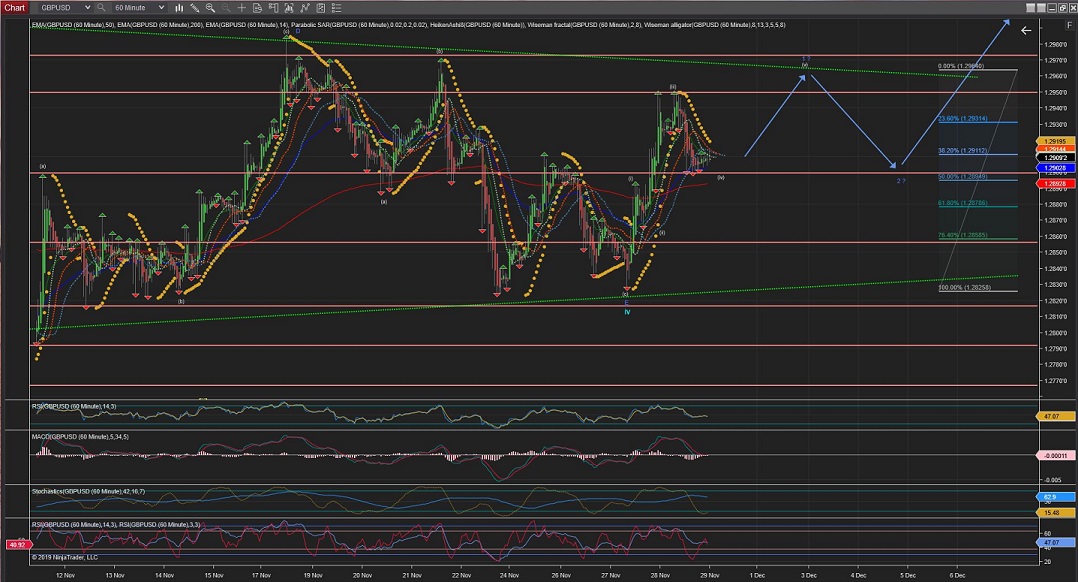Select the drawing tools pencil icon
This screenshot has width=1078, height=582.
(195, 8)
